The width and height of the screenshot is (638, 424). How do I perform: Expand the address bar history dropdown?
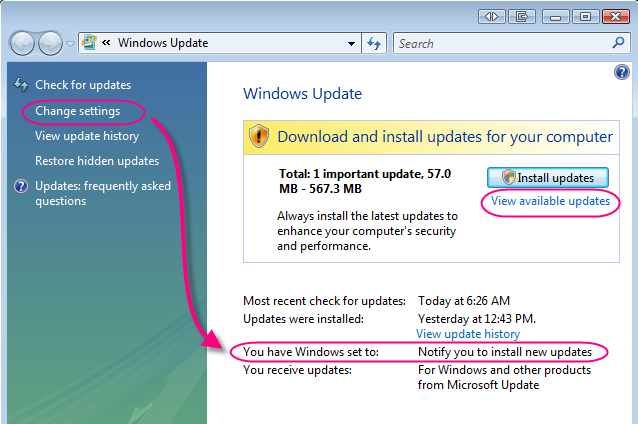pyautogui.click(x=351, y=44)
